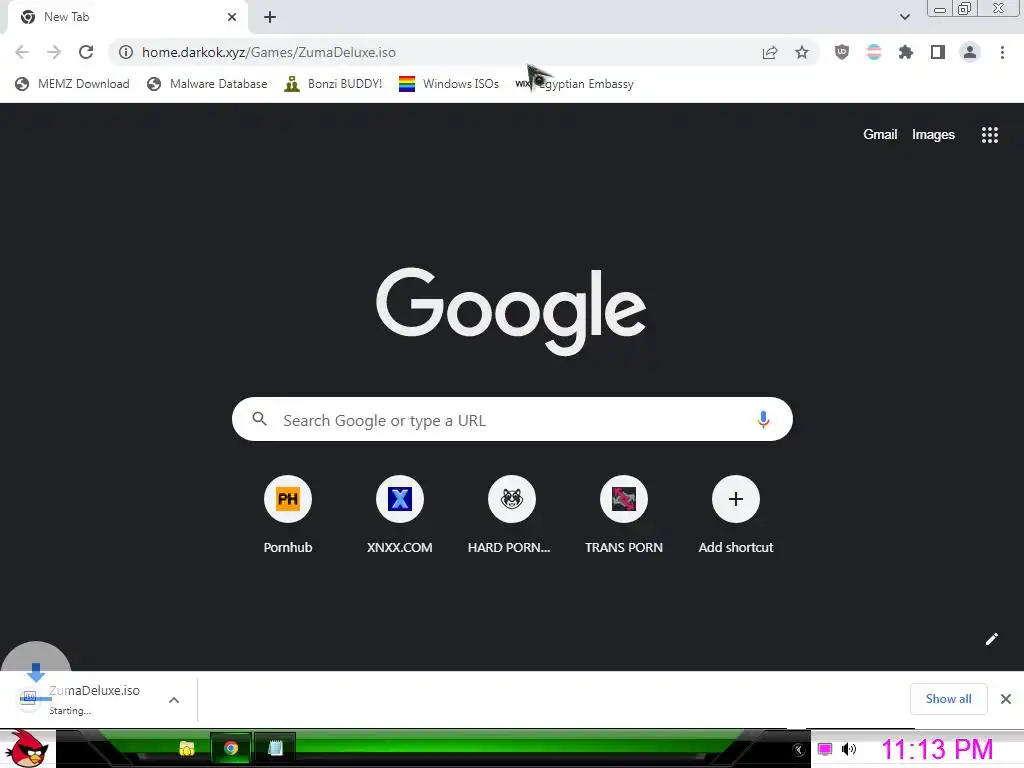Bookmark this tab with the star
Image resolution: width=1024 pixels, height=768 pixels.
pos(802,52)
